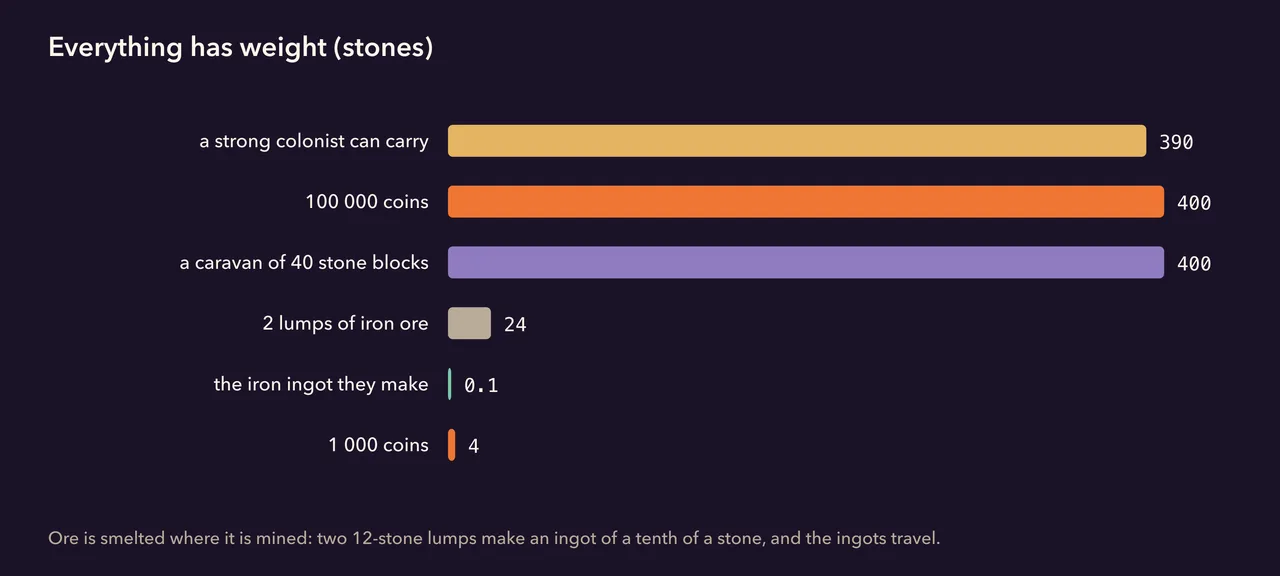Select the 'a caravan of 40 stone blocks' label

click(304, 263)
